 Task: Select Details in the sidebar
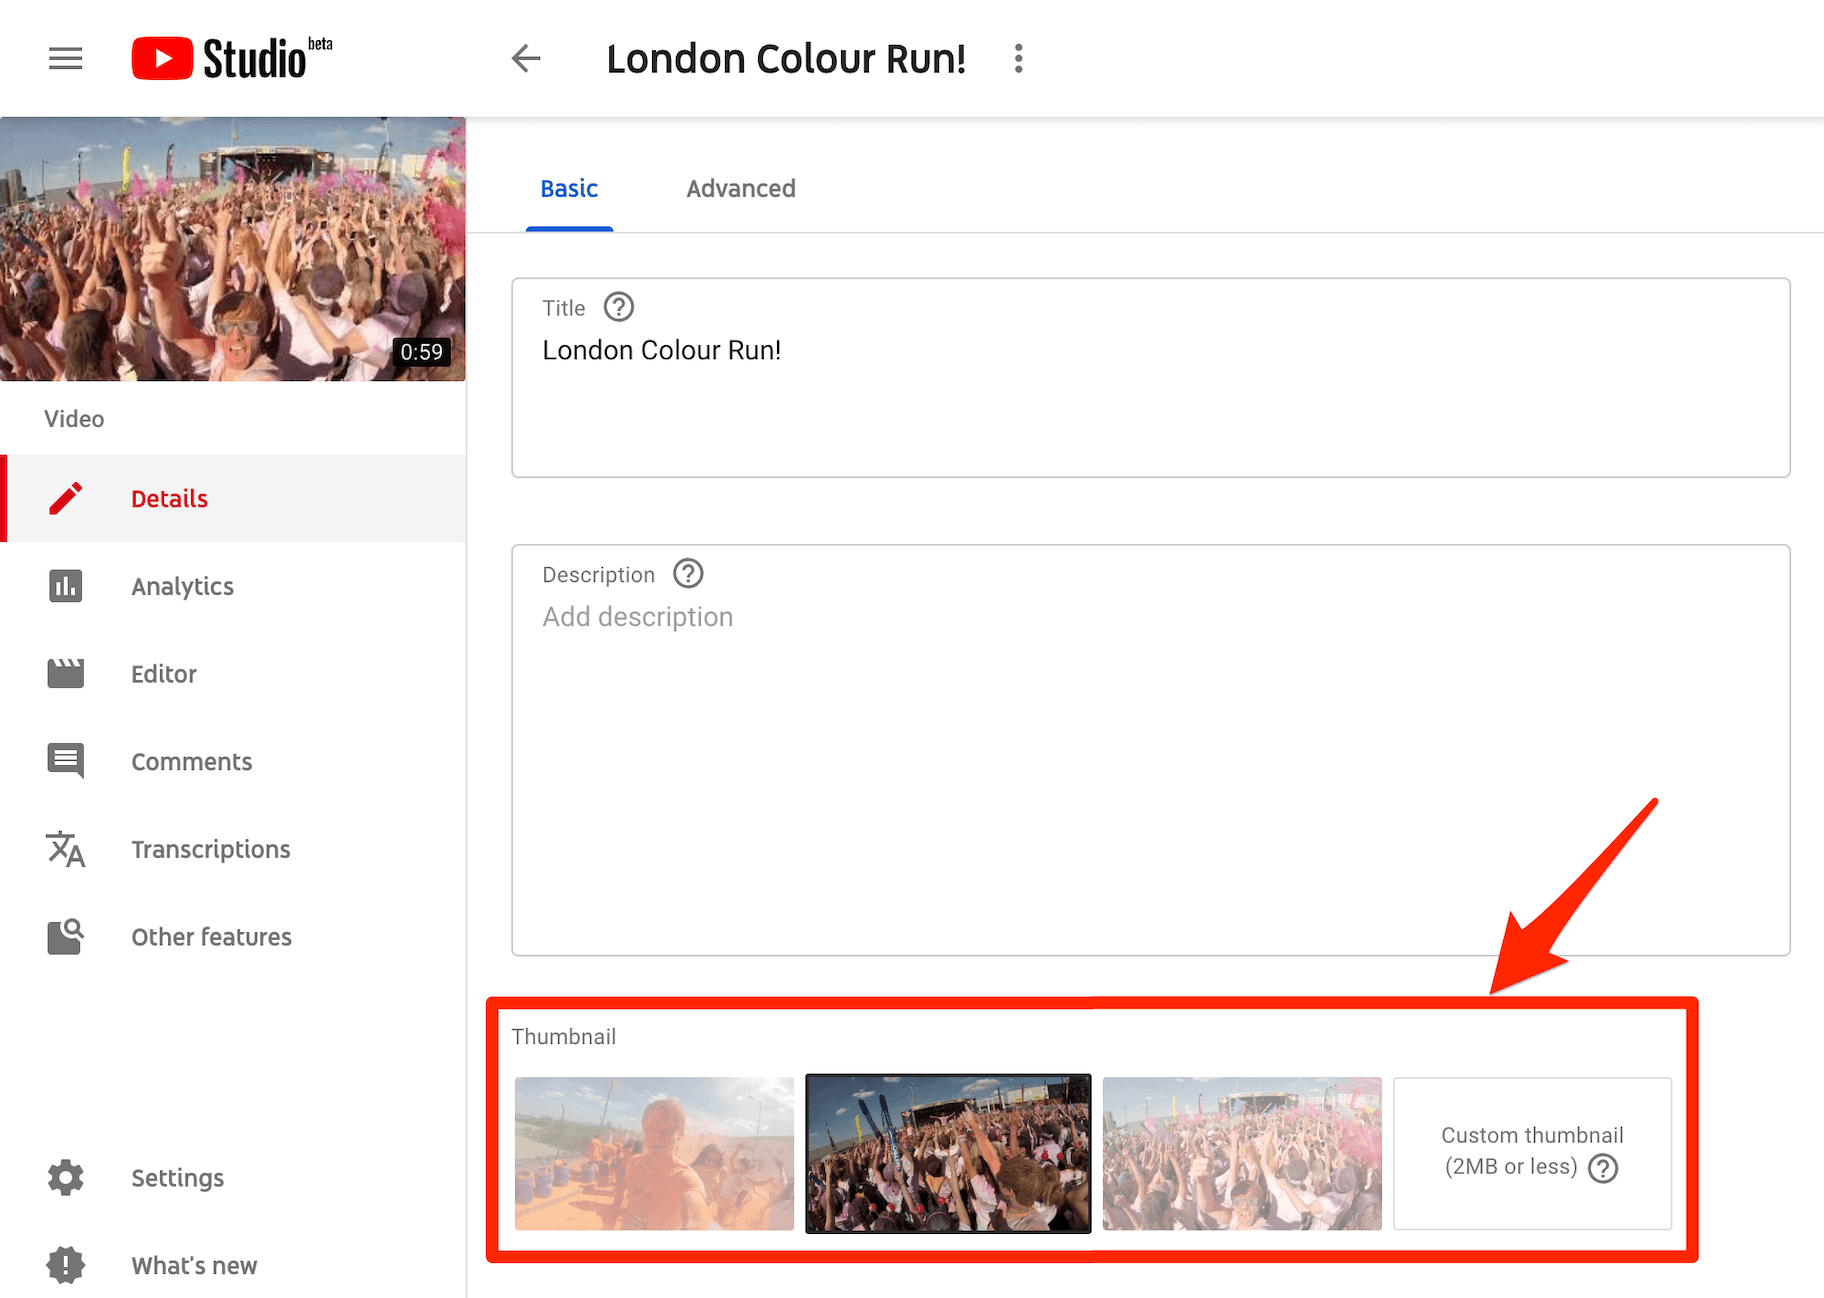pos(169,498)
